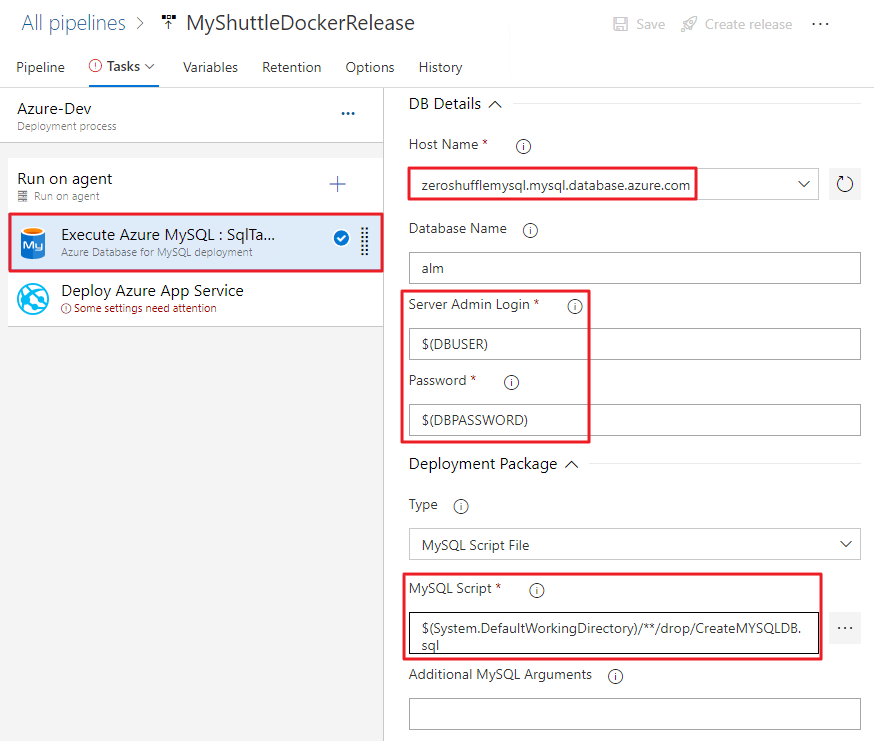Click the MySQL Script path field
This screenshot has width=874, height=741.
click(614, 633)
